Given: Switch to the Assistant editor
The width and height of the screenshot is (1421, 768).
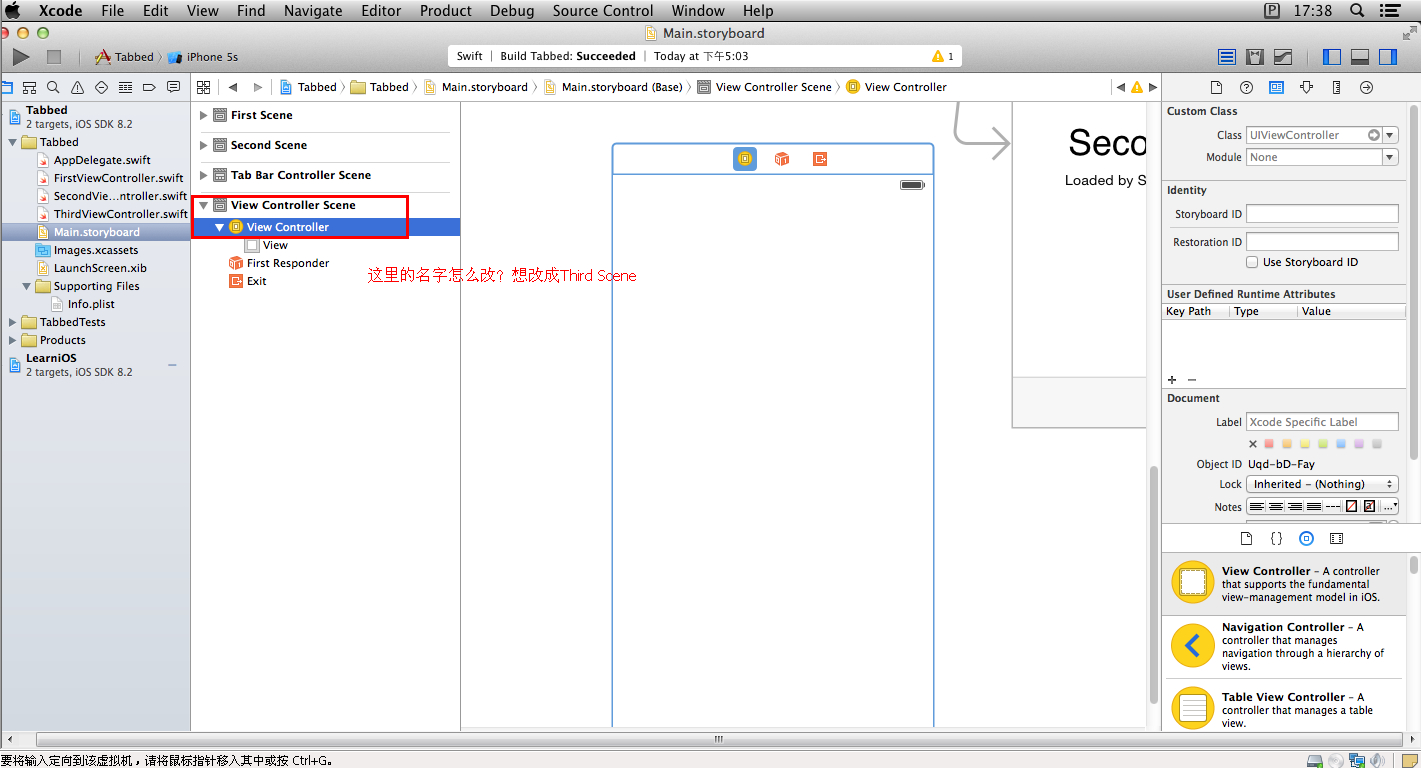Looking at the screenshot, I should 1255,57.
